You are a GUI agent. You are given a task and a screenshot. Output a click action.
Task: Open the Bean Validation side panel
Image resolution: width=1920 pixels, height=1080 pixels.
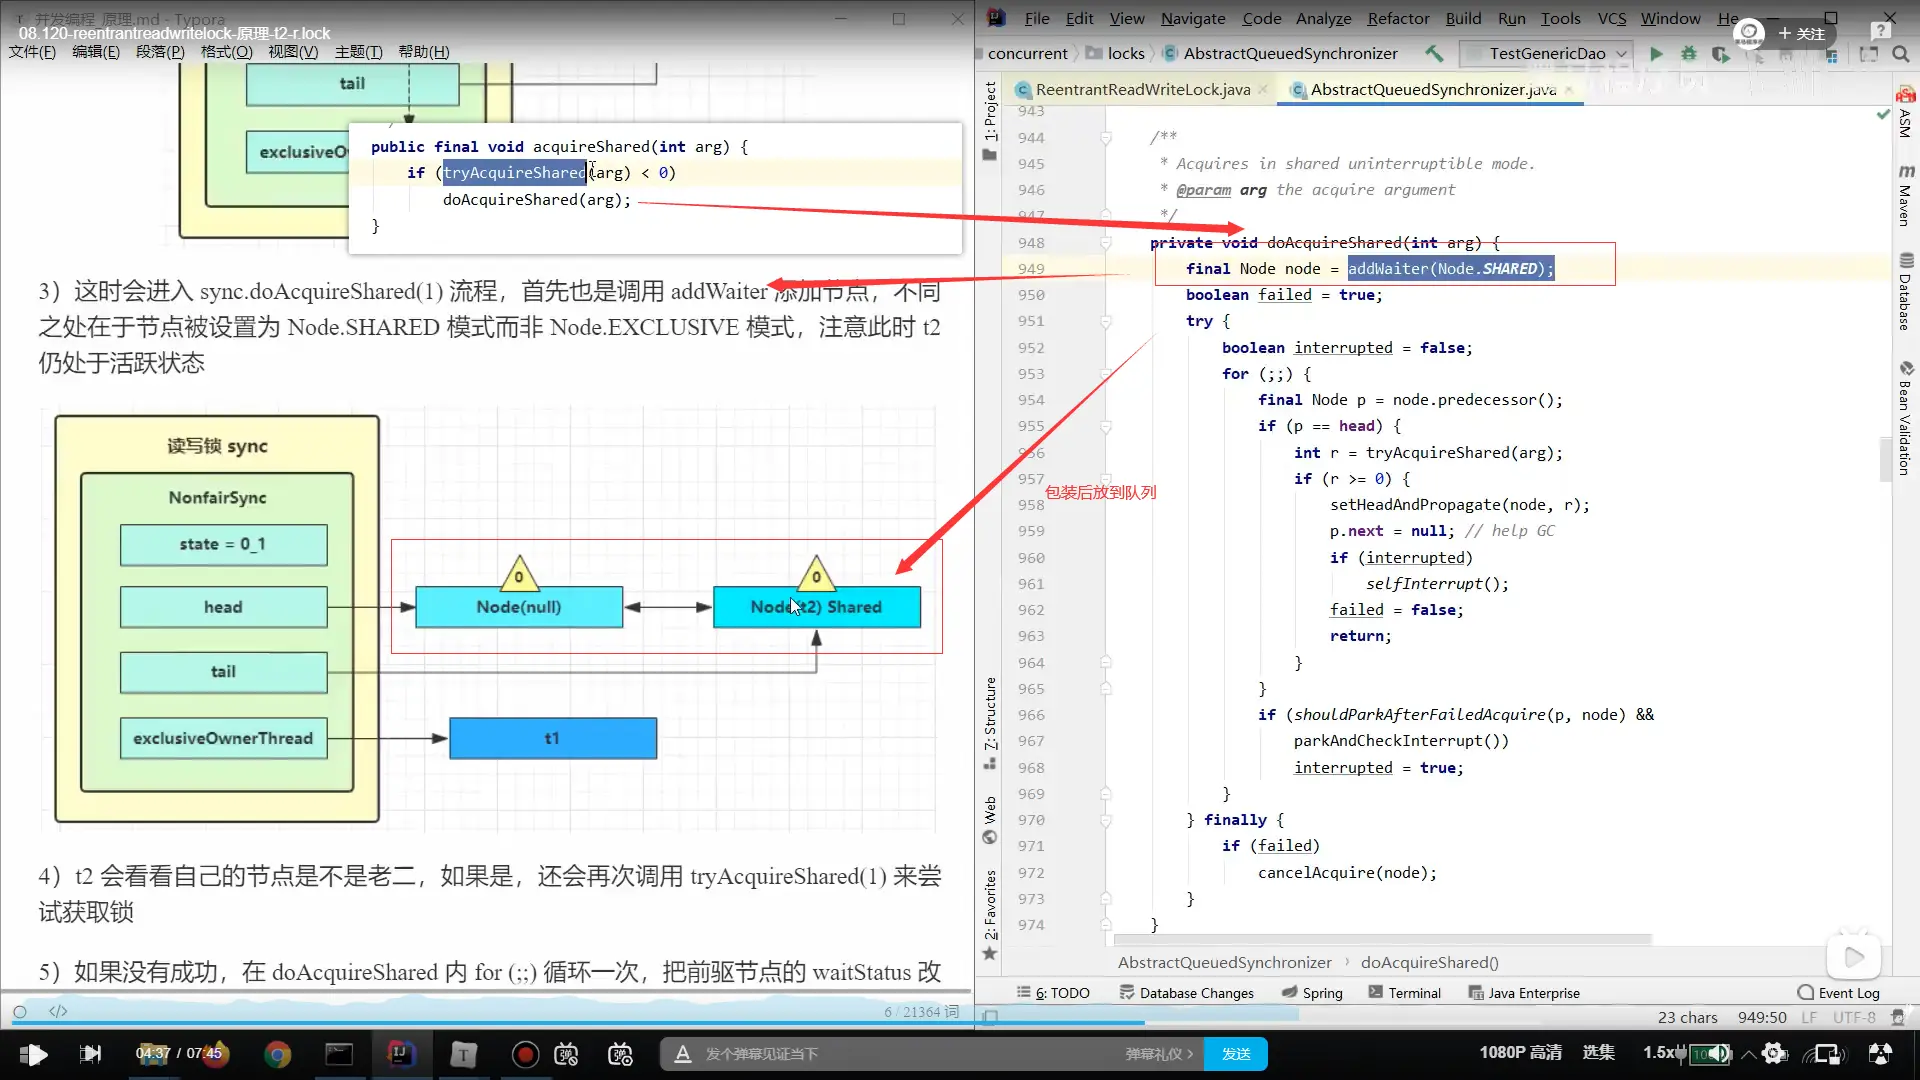pos(1905,418)
